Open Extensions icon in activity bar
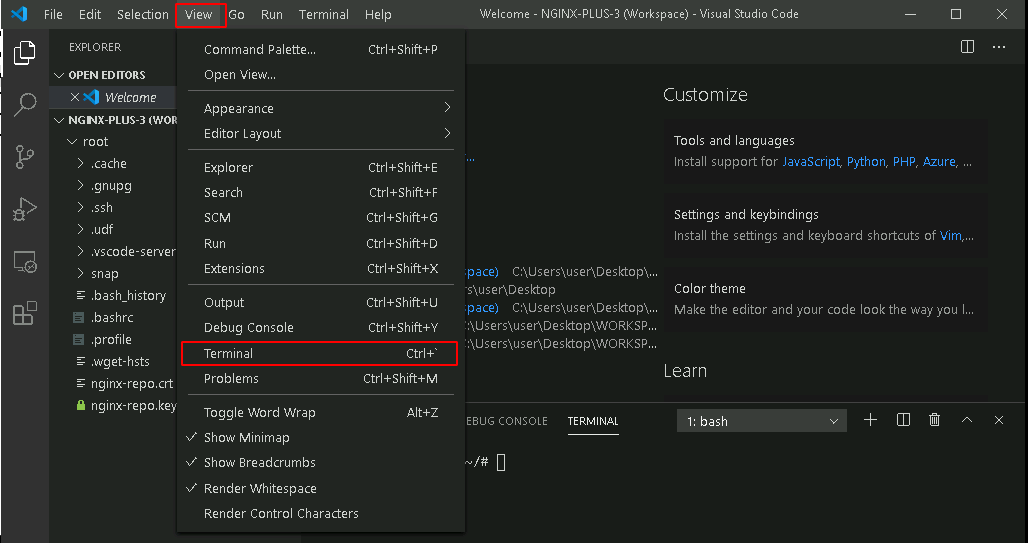The image size is (1028, 543). pos(25,313)
